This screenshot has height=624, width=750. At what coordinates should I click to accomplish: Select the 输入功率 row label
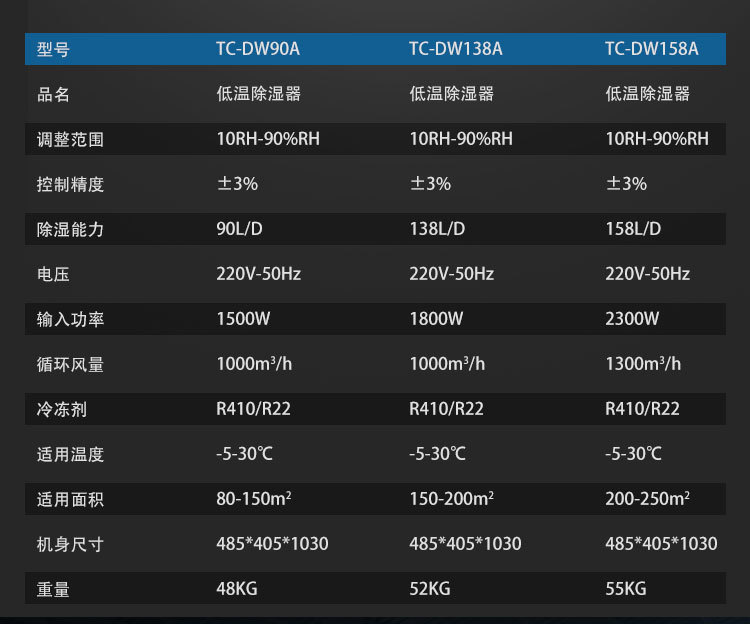tap(70, 319)
